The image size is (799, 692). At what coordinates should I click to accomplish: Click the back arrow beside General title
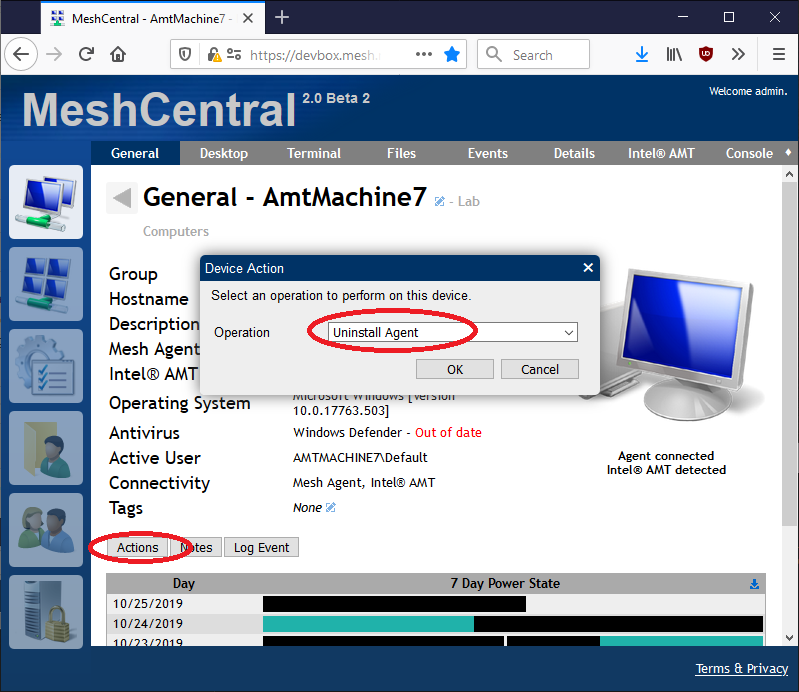(x=122, y=197)
